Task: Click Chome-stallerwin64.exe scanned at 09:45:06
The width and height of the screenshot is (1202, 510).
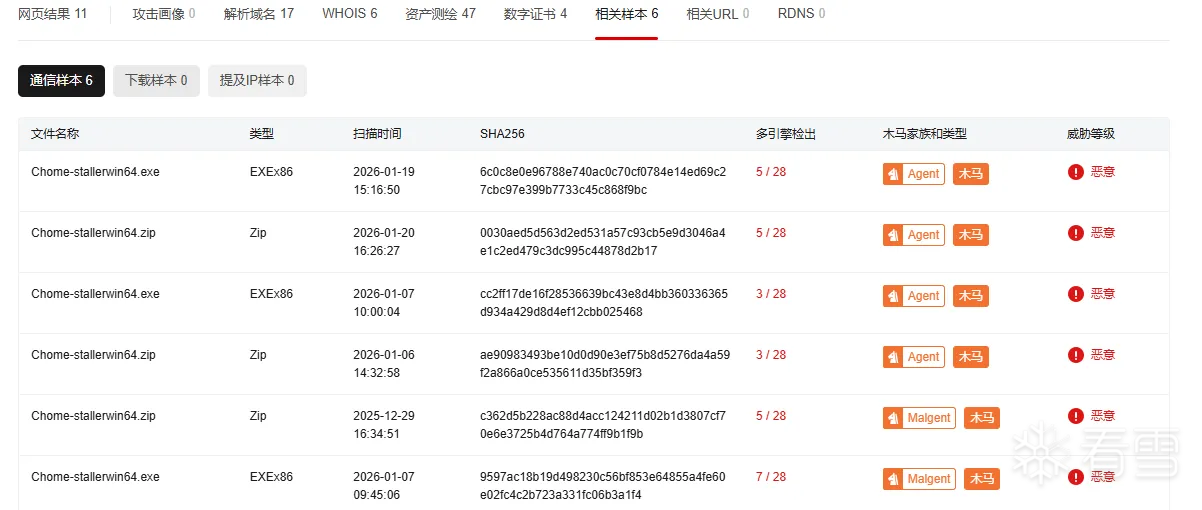Action: coord(95,477)
